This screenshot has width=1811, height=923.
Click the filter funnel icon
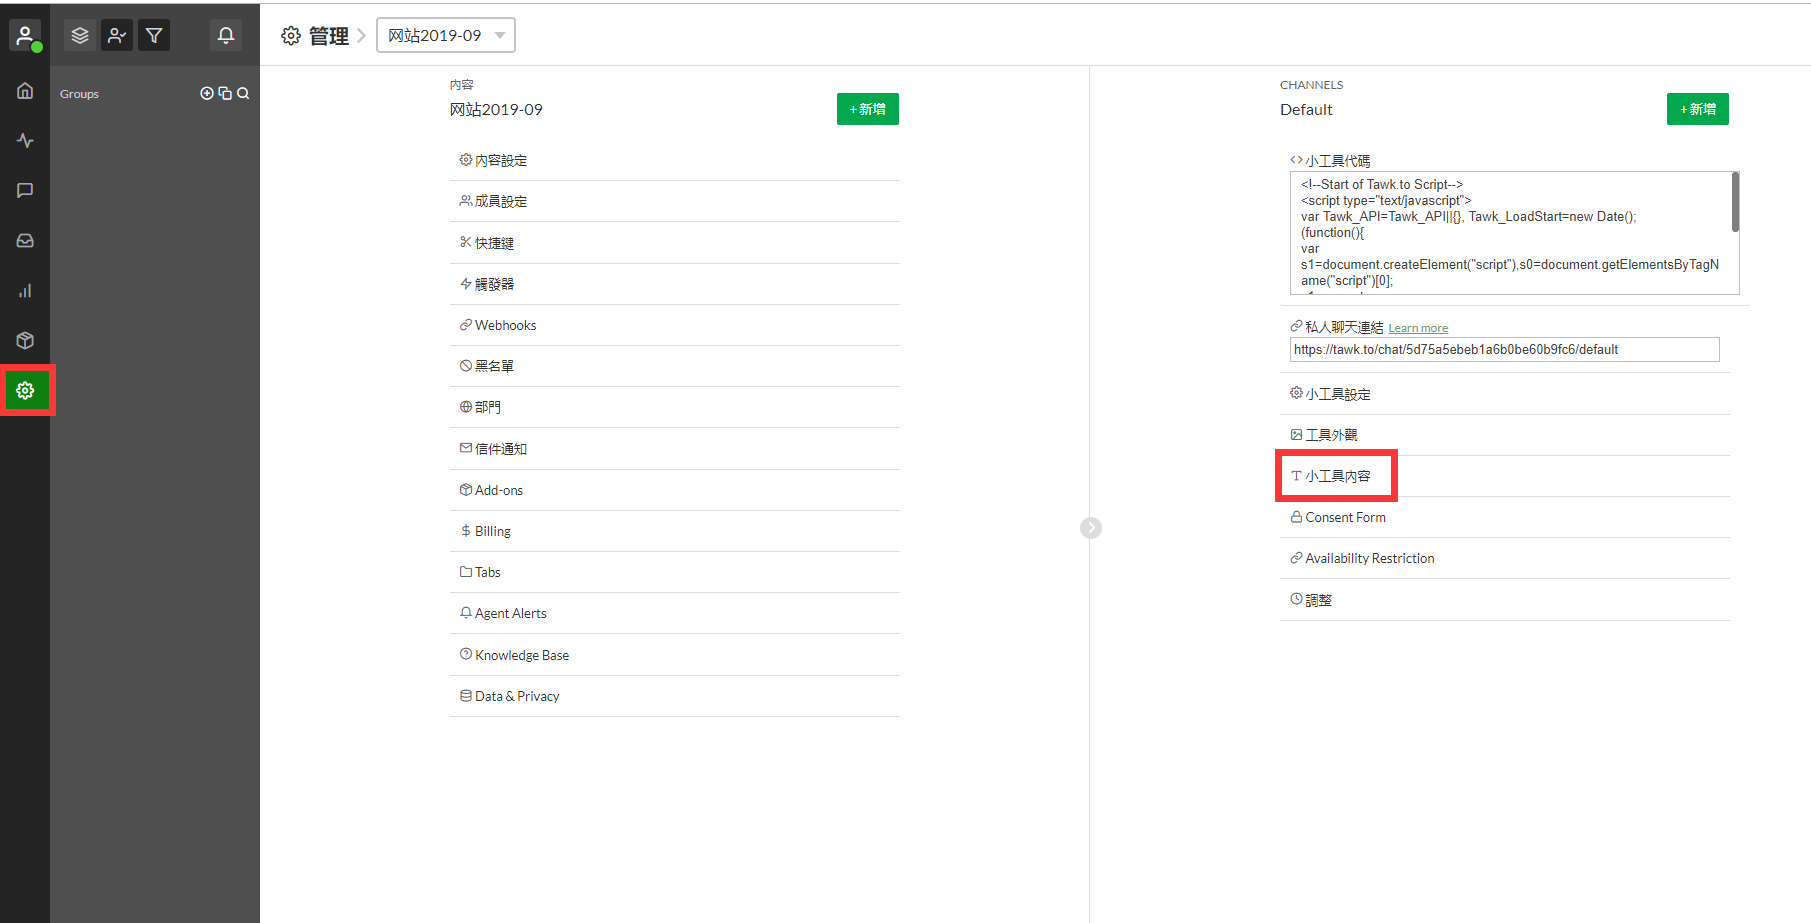point(154,36)
